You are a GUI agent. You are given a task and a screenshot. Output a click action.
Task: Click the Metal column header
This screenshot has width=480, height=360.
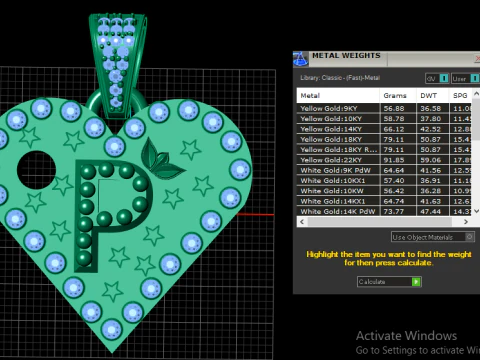pos(338,96)
